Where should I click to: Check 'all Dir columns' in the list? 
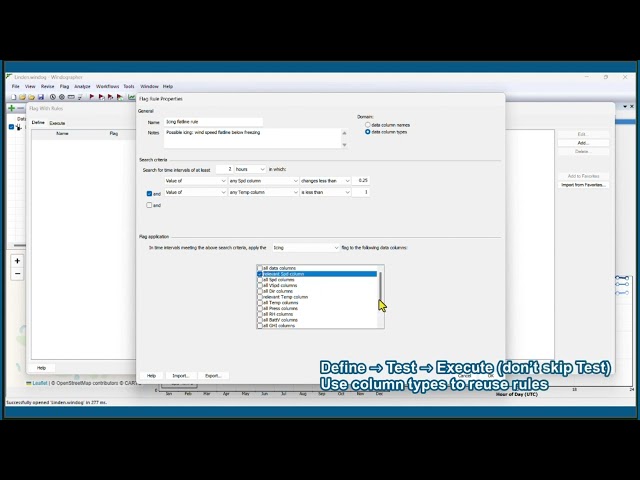(x=260, y=291)
